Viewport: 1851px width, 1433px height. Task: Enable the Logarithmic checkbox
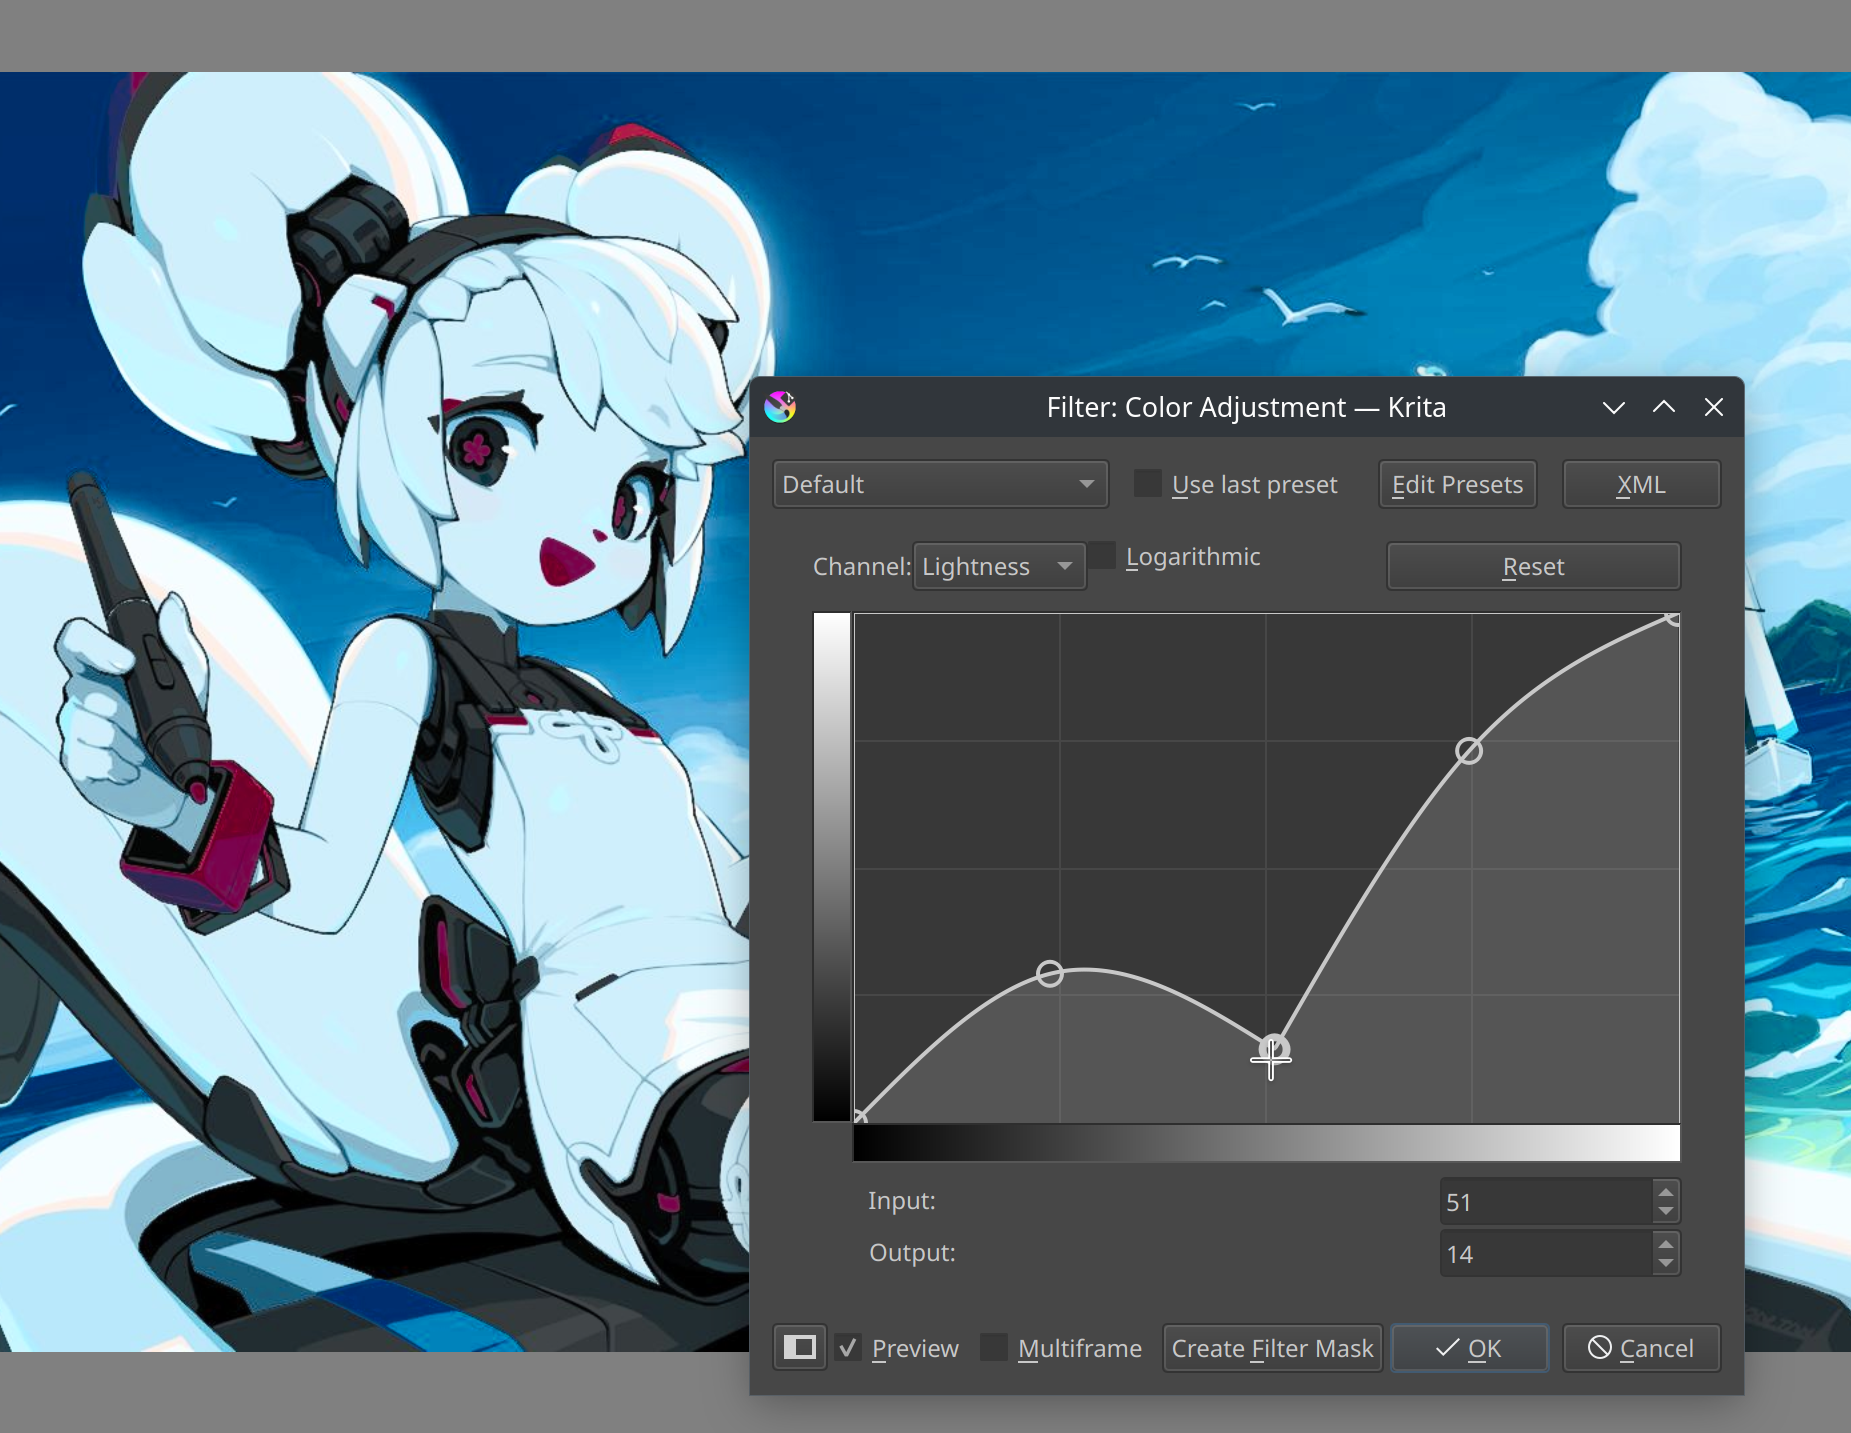(x=1101, y=554)
